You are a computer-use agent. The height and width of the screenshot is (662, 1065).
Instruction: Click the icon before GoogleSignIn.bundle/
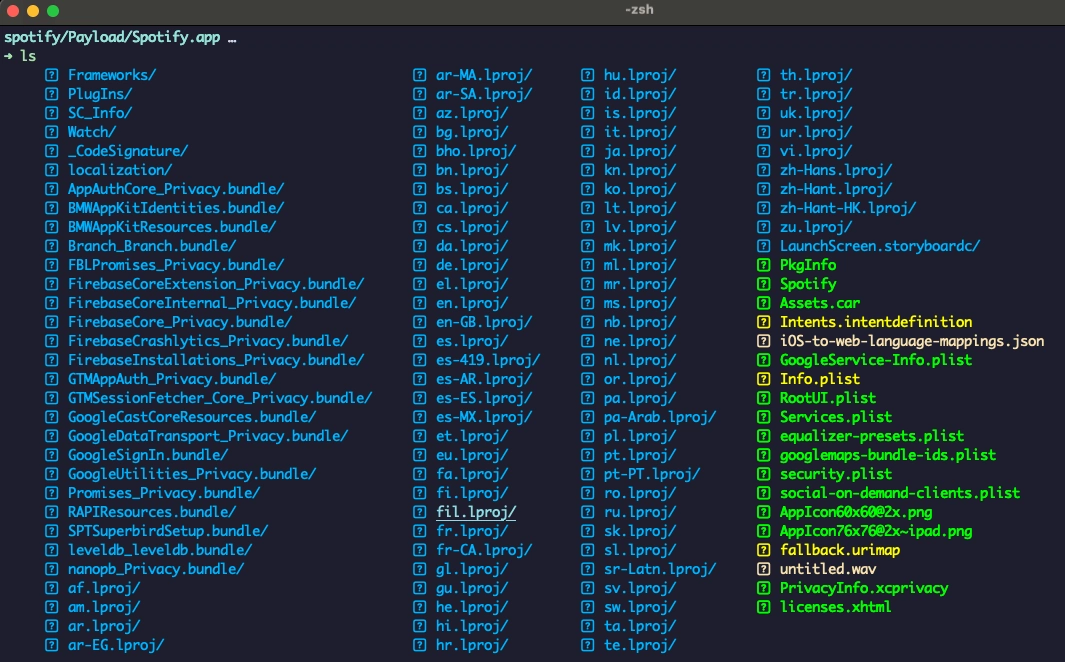click(52, 455)
